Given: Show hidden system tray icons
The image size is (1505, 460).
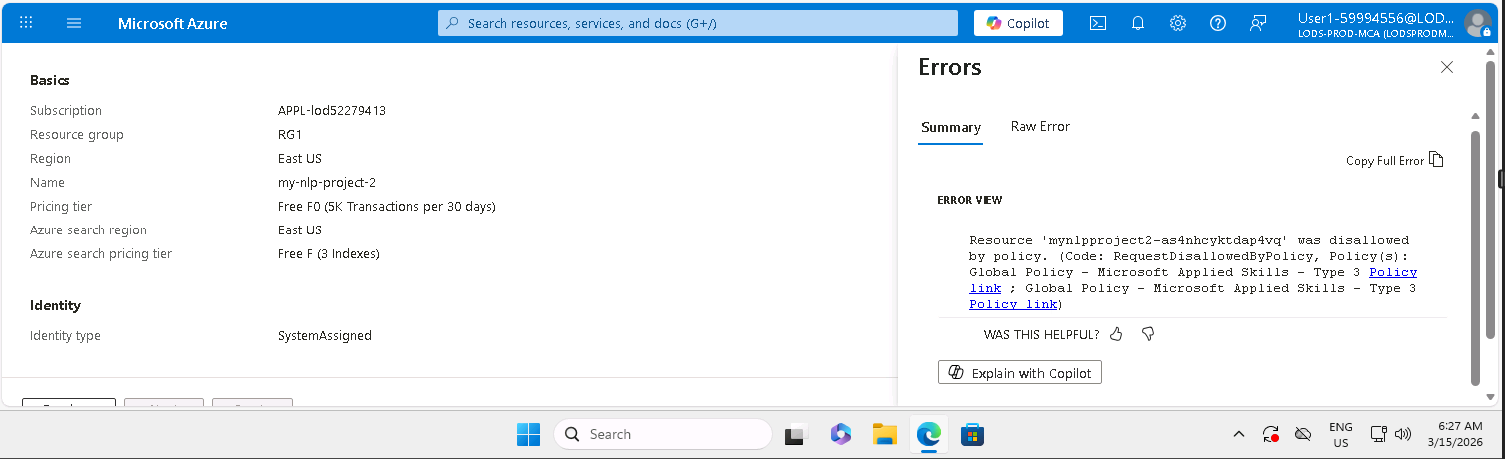Looking at the screenshot, I should click(x=1239, y=434).
